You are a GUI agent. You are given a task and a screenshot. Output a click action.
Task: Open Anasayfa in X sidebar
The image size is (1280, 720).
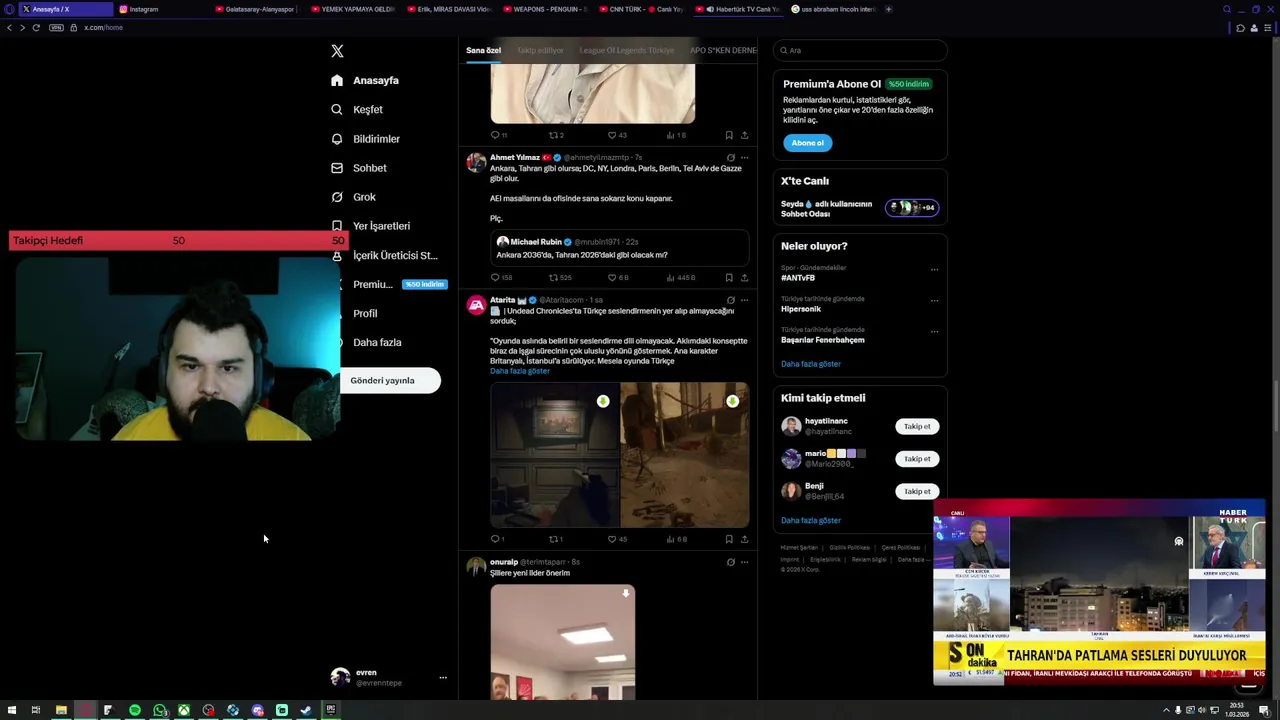click(x=365, y=80)
